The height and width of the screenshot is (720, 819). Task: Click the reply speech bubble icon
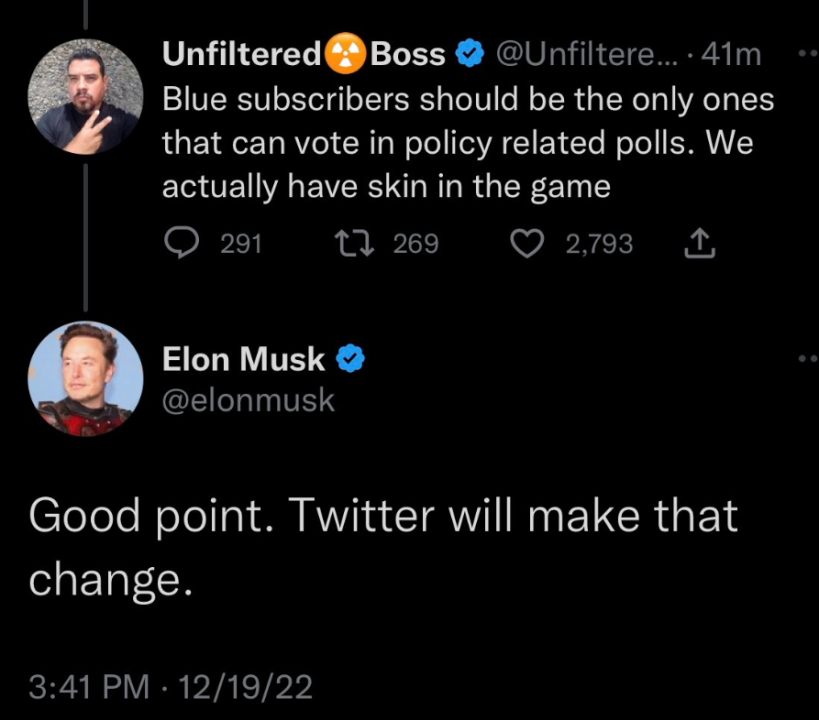pos(181,243)
